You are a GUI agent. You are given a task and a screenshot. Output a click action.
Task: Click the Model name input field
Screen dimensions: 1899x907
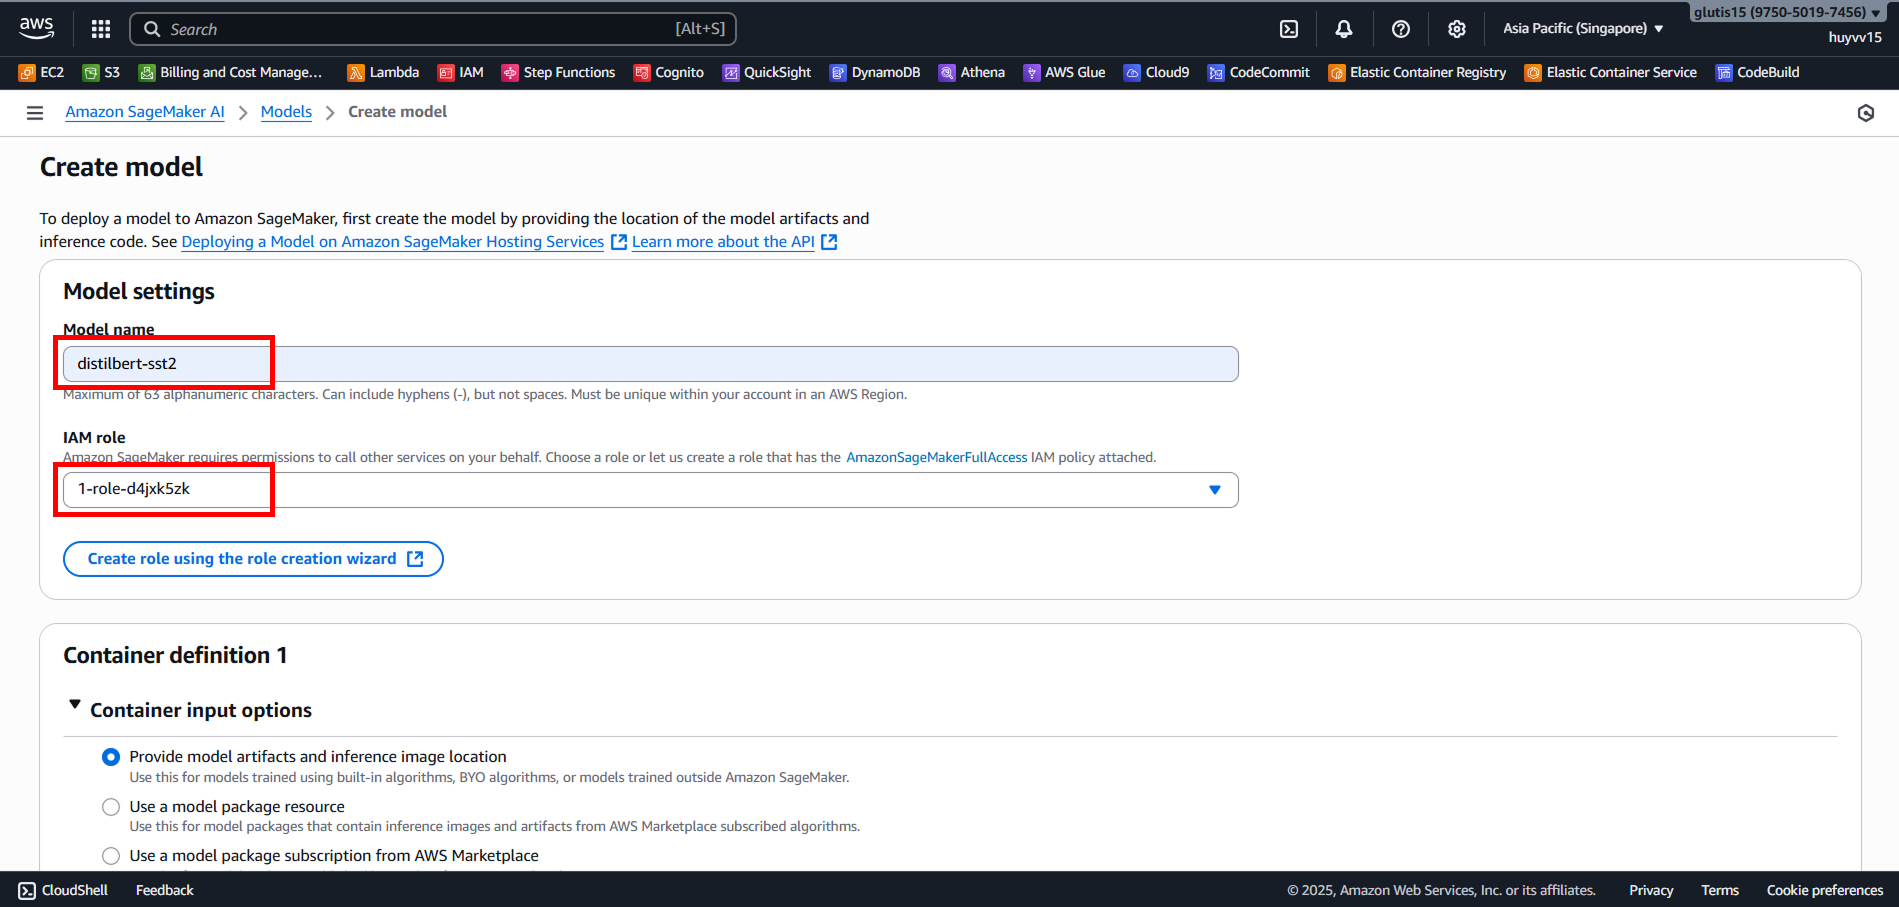[650, 364]
